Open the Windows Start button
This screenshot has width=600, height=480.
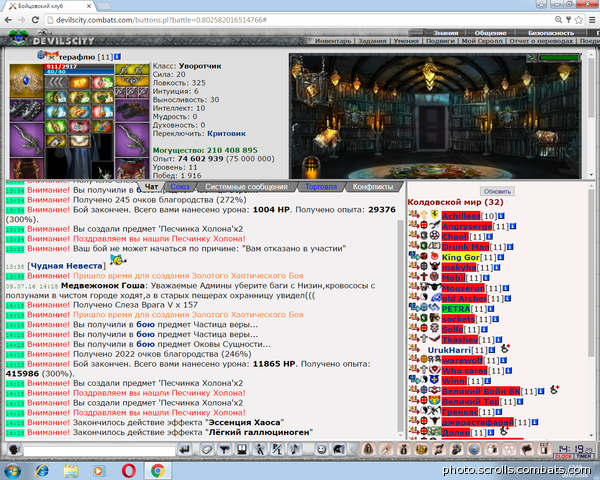(x=13, y=470)
